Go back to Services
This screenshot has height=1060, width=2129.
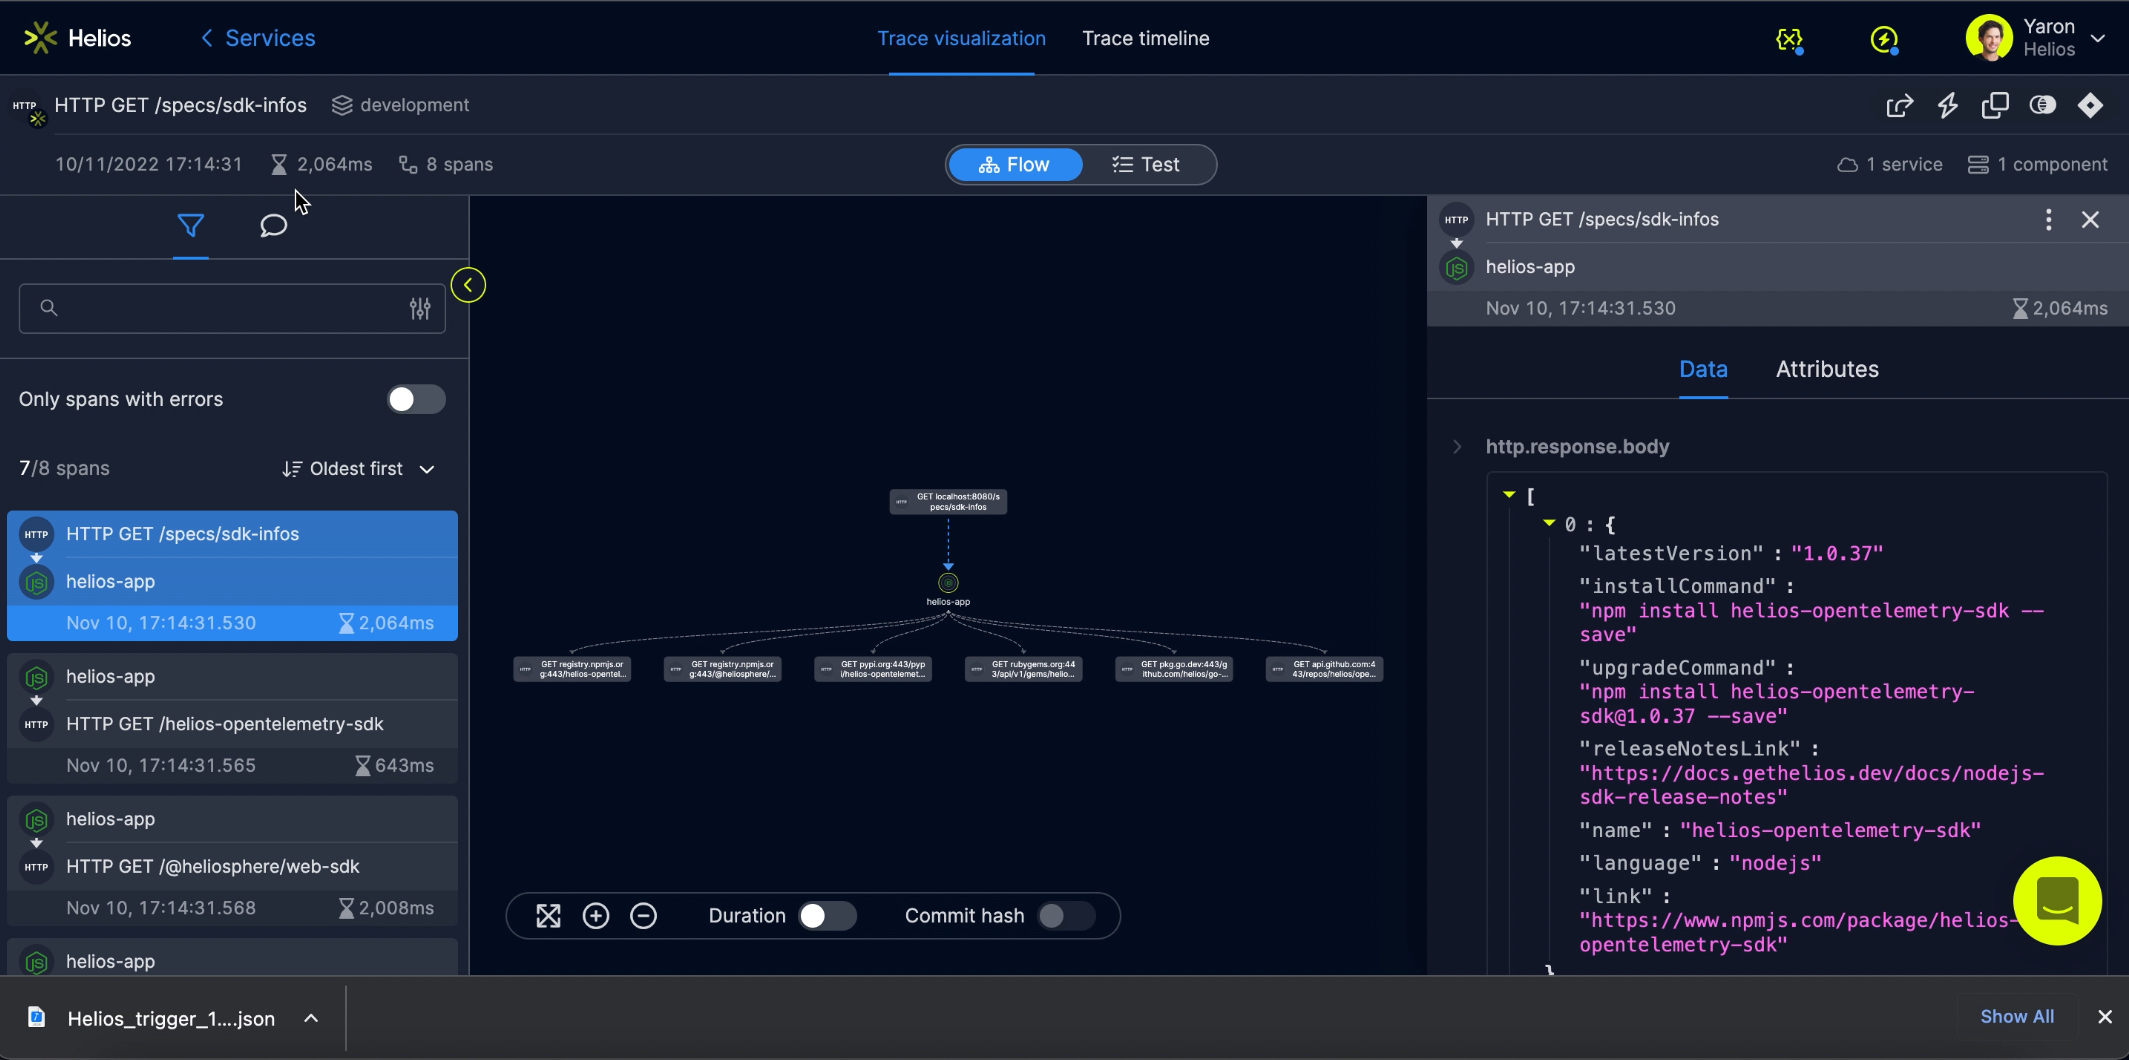click(258, 38)
